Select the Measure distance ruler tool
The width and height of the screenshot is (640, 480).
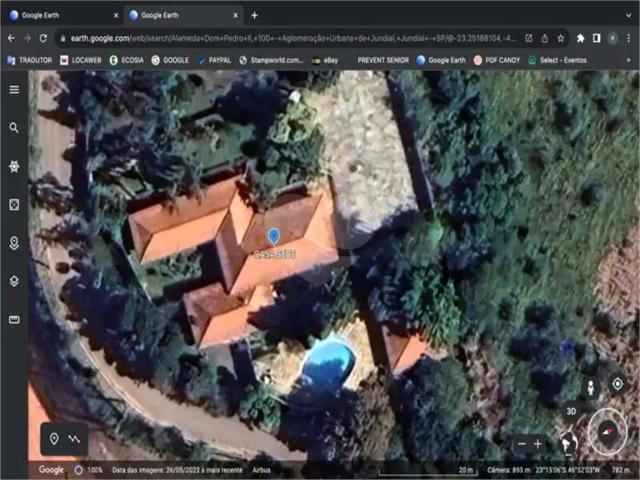[14, 319]
